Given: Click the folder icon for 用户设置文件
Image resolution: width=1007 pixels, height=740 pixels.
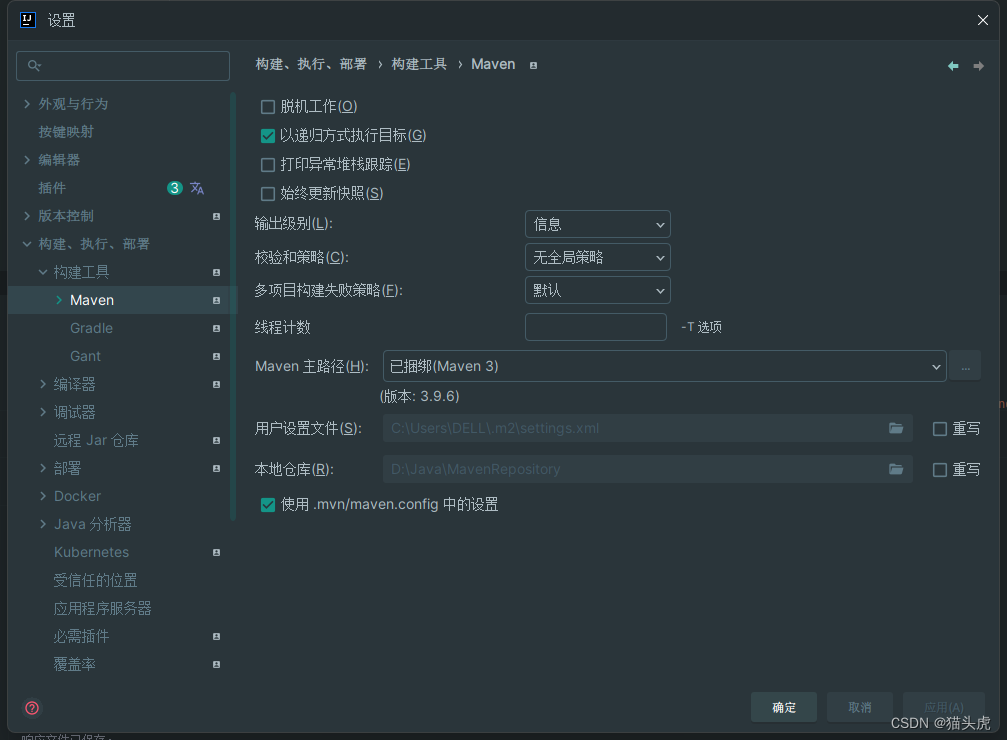Looking at the screenshot, I should (x=896, y=428).
